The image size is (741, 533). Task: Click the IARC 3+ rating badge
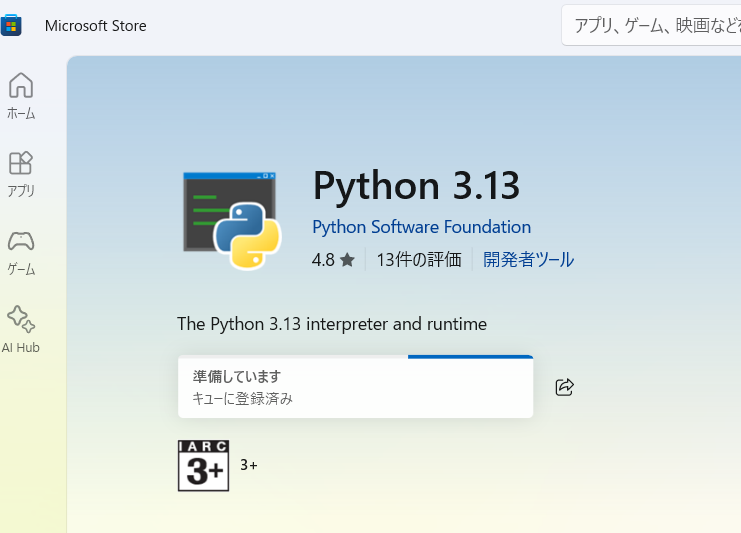[x=203, y=465]
